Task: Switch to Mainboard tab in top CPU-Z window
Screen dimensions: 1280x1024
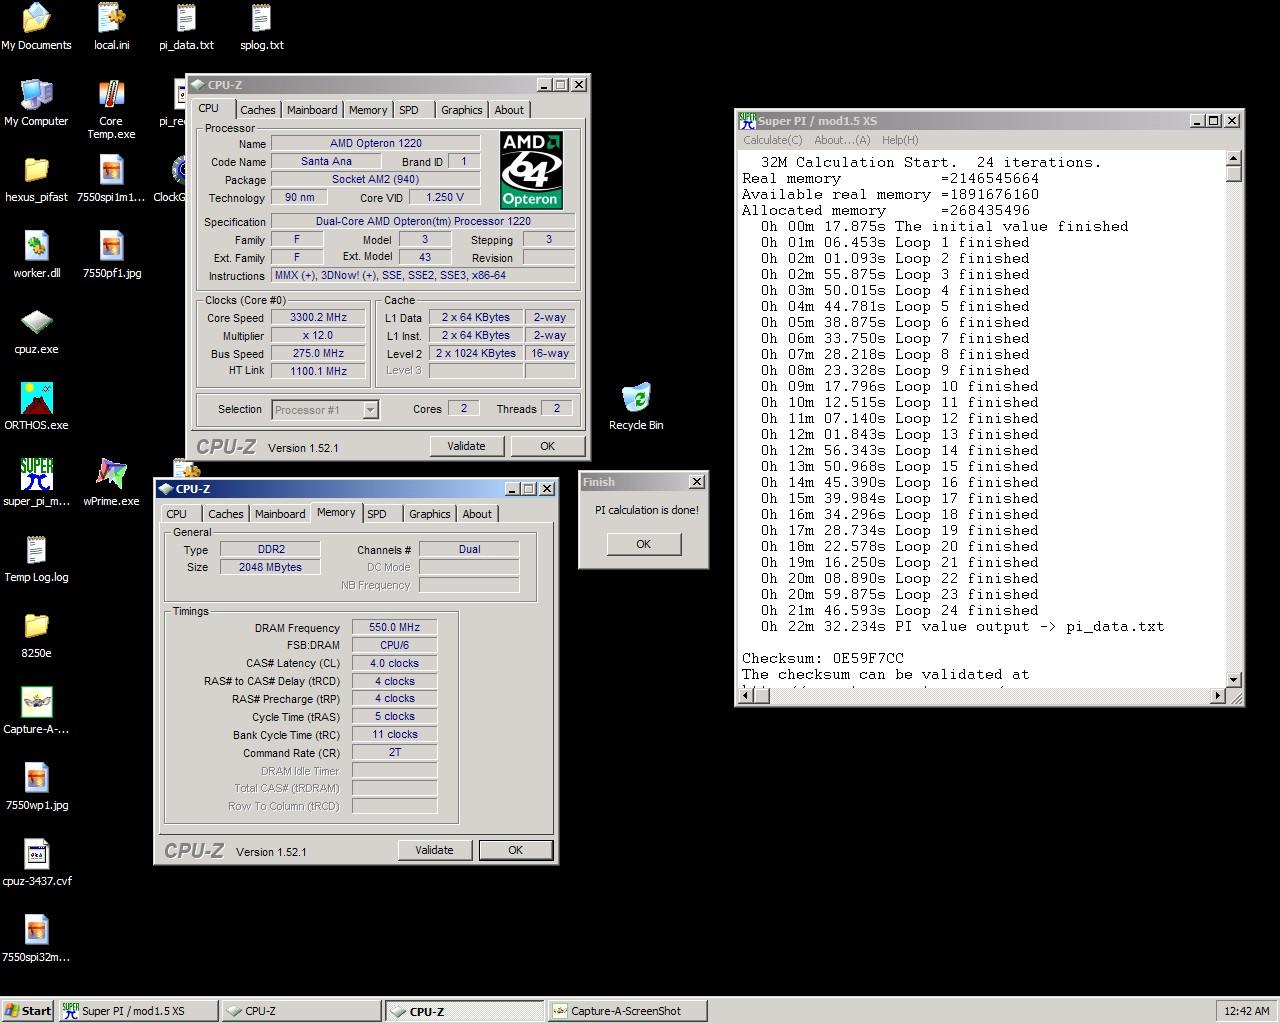Action: coord(312,110)
